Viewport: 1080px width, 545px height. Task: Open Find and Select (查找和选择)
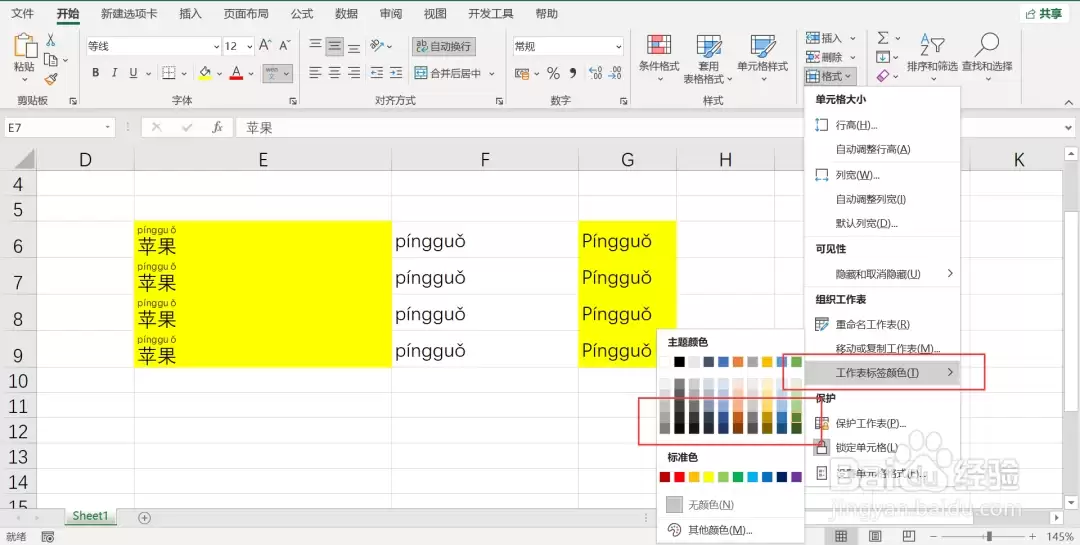[x=987, y=58]
